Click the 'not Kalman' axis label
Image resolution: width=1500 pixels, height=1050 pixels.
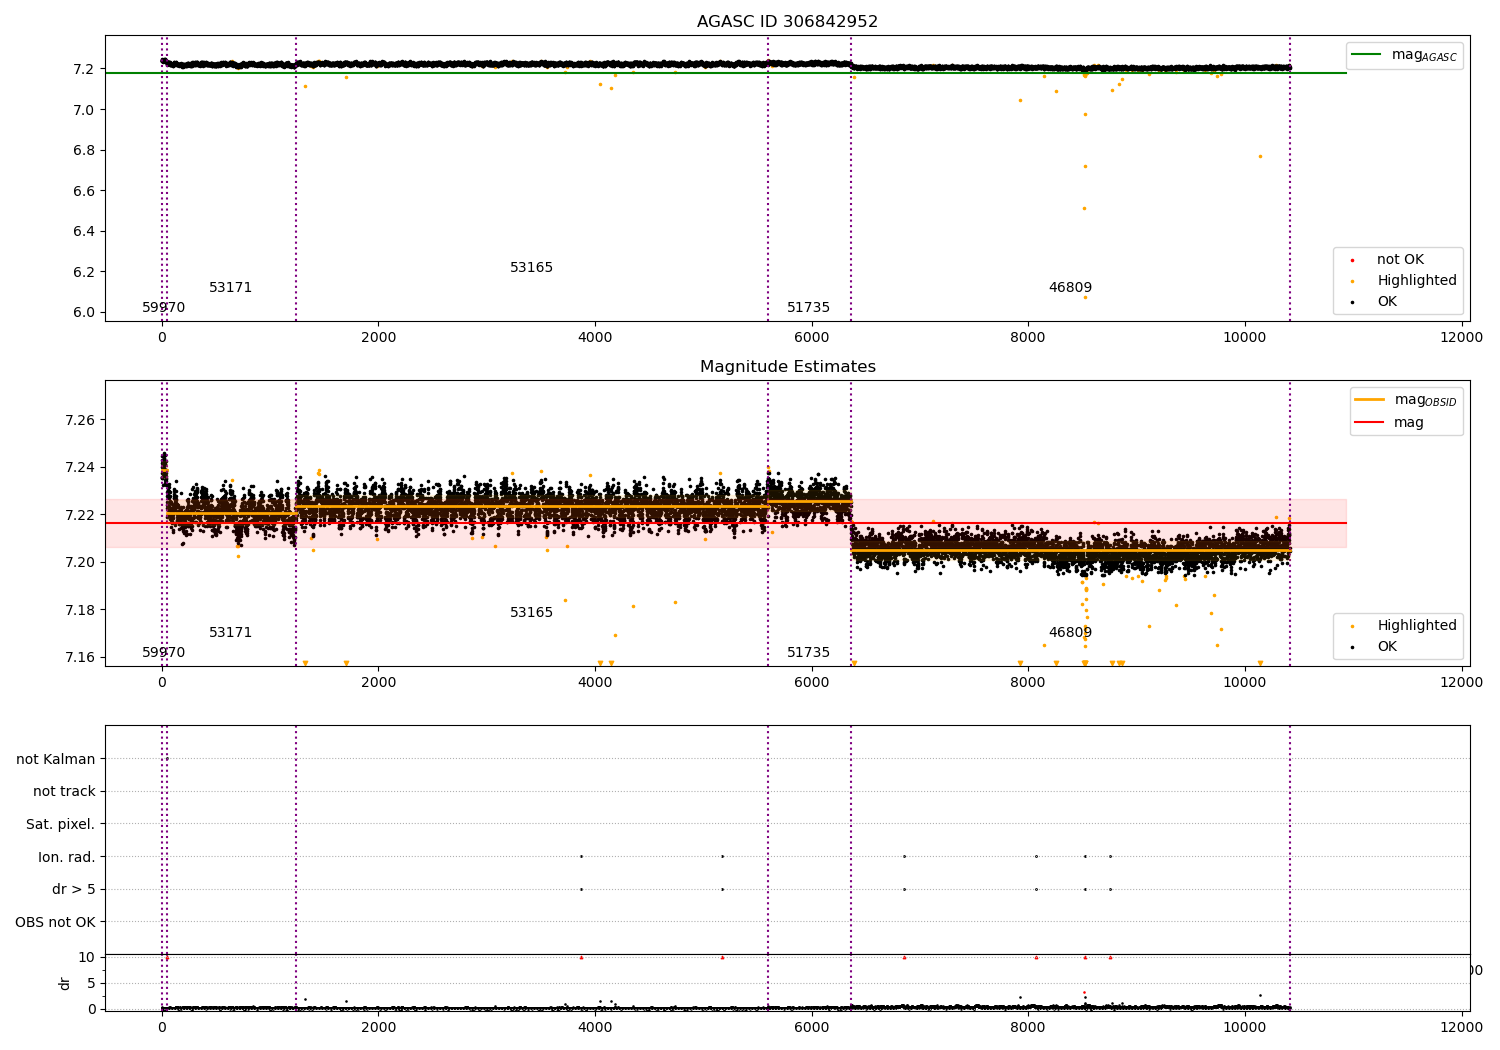[56, 759]
